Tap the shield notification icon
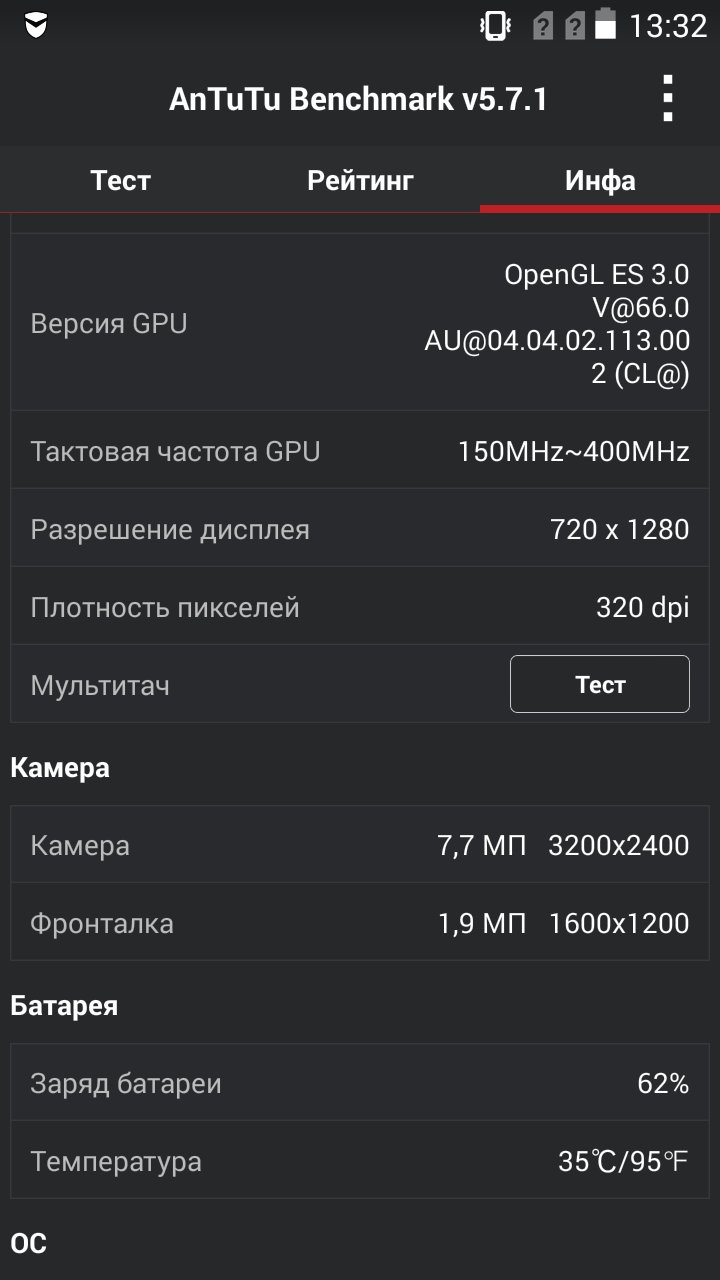Screen dimensions: 720x1280 36,25
